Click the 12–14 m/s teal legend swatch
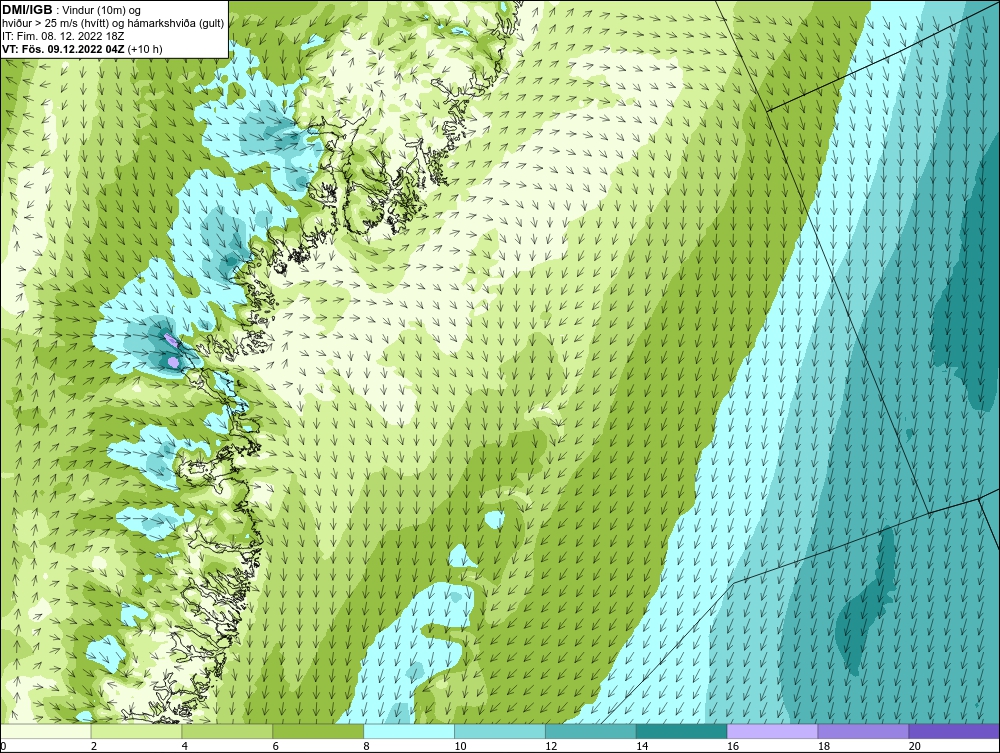1000x753 pixels. (591, 731)
